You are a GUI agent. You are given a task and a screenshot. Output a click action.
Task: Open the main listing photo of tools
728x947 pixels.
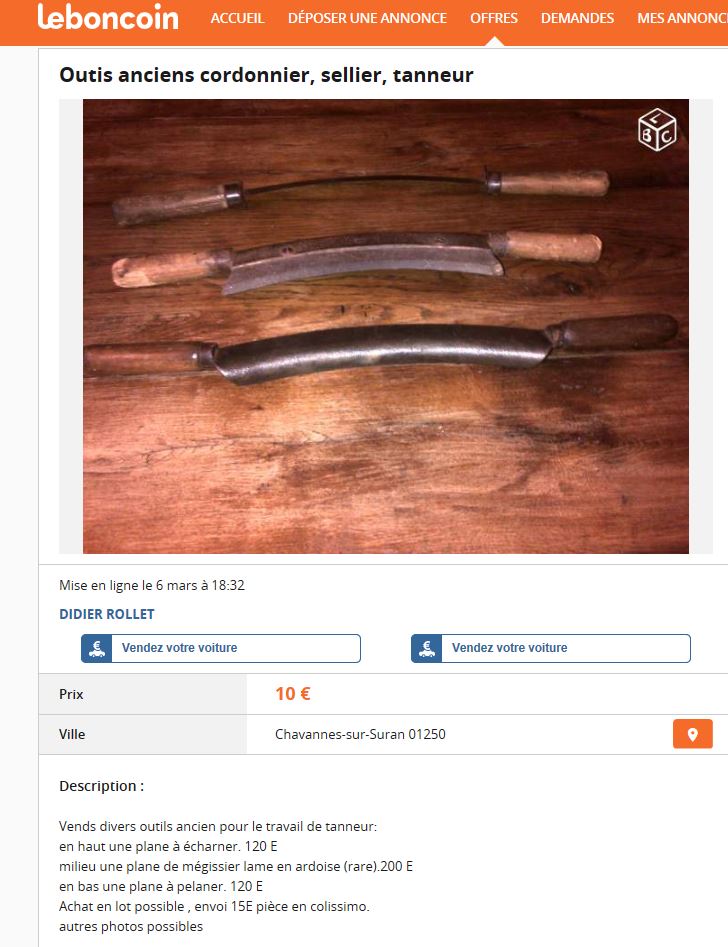[x=385, y=326]
